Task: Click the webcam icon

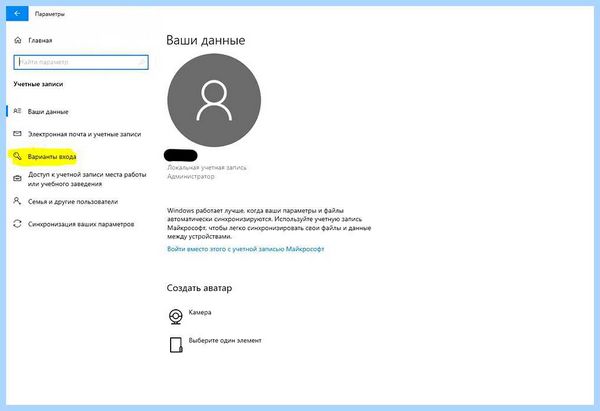Action: point(176,316)
